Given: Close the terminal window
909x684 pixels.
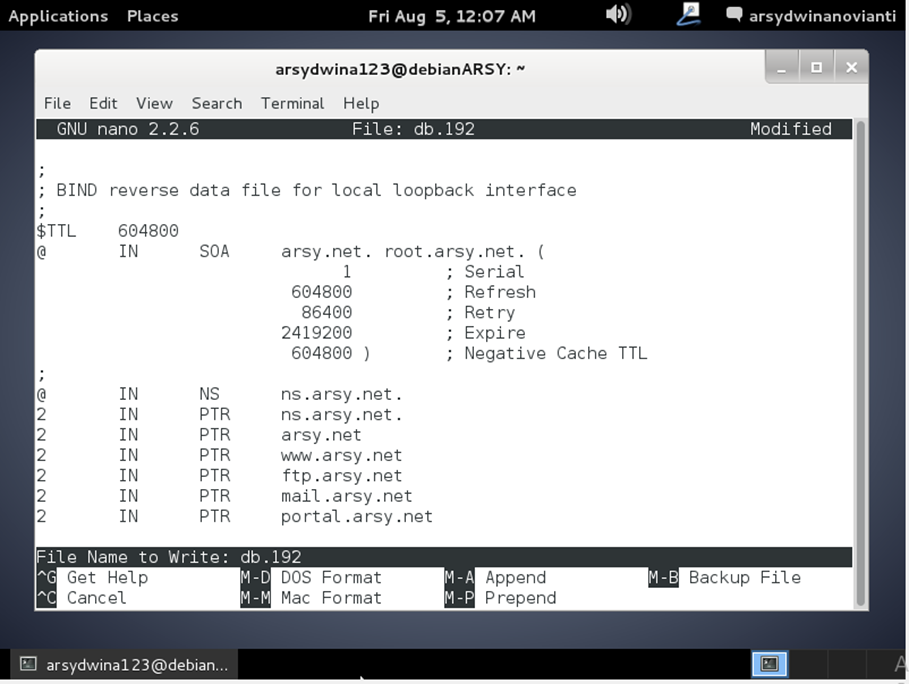Looking at the screenshot, I should (851, 68).
